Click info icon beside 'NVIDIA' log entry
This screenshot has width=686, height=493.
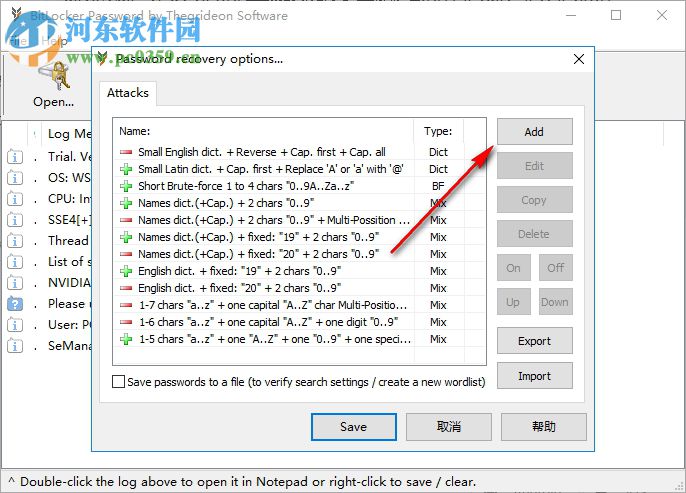pos(15,283)
